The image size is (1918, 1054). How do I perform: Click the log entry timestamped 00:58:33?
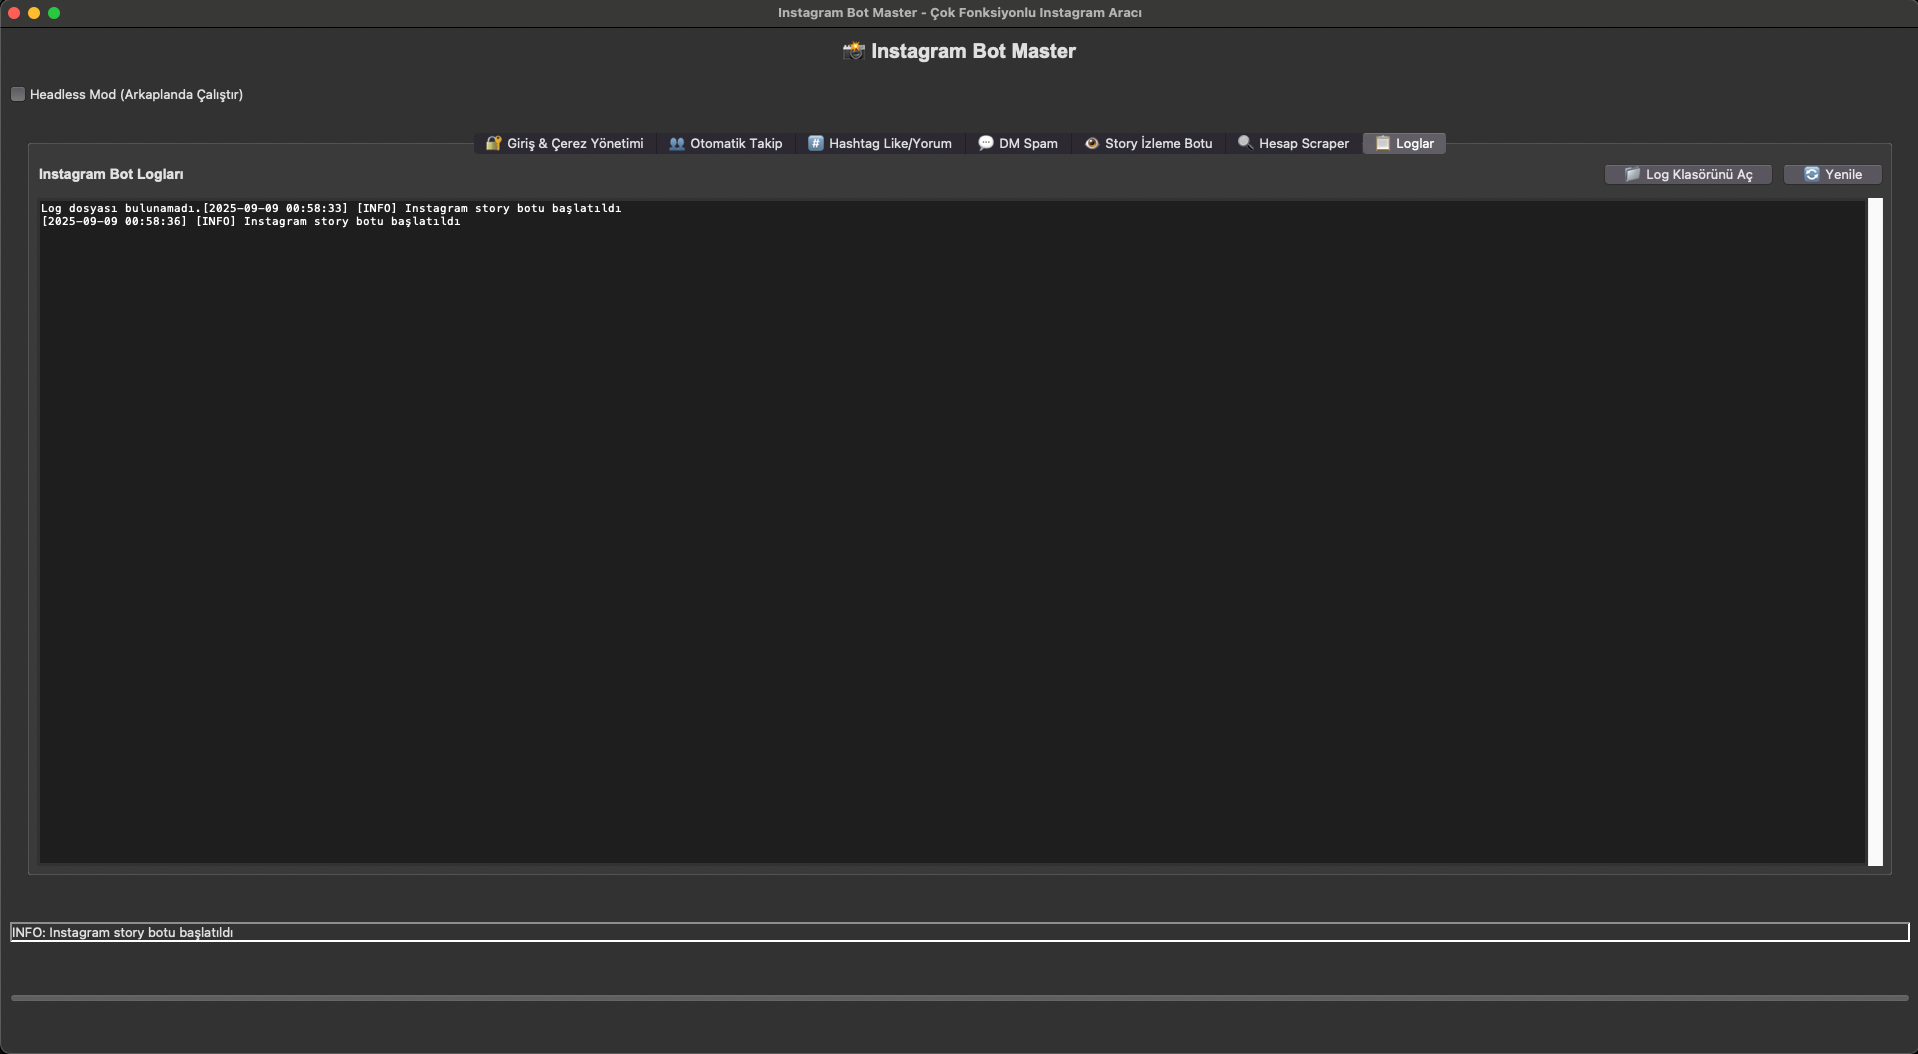[x=412, y=209]
